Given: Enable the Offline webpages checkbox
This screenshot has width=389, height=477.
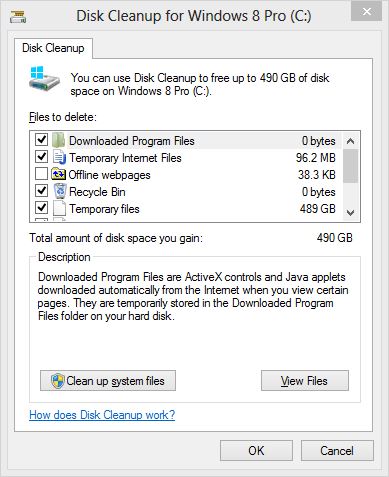Looking at the screenshot, I should (x=41, y=174).
